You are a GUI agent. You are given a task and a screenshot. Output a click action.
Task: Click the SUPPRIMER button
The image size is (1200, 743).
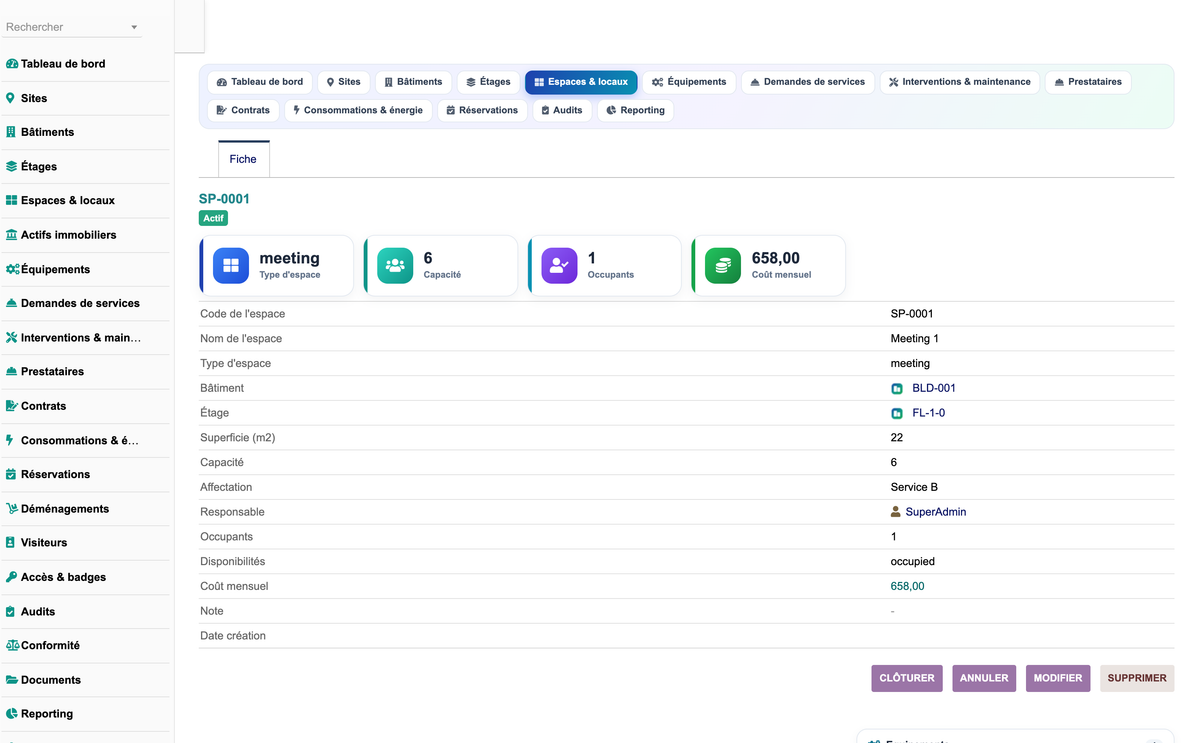tap(1137, 678)
